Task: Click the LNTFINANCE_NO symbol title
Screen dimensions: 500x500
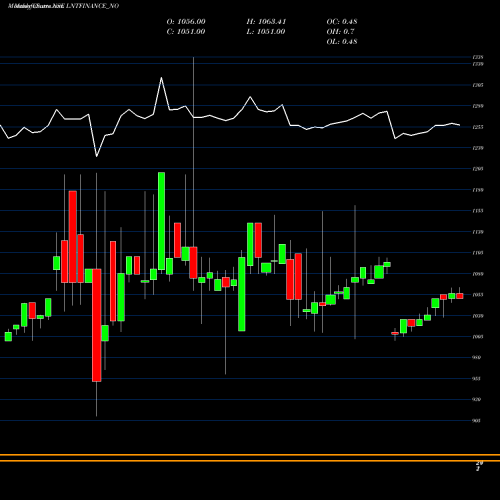Action: coord(93,6)
